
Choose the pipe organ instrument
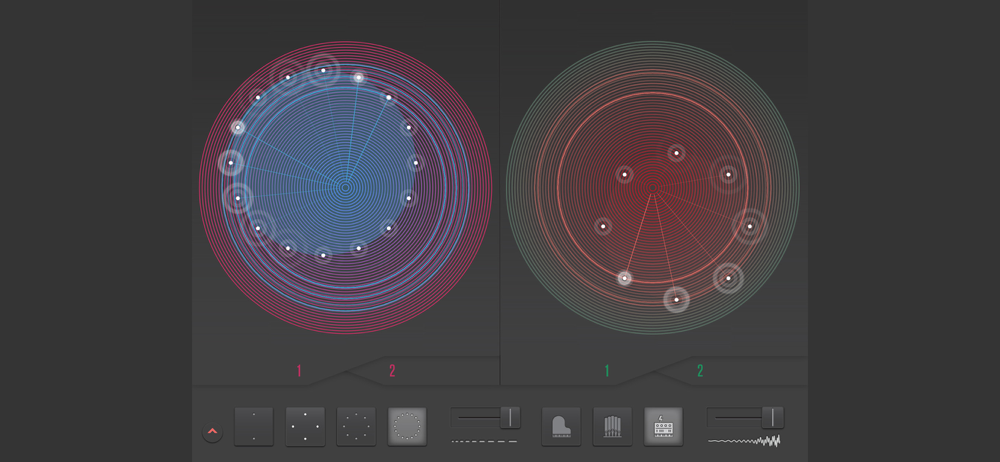coord(612,426)
